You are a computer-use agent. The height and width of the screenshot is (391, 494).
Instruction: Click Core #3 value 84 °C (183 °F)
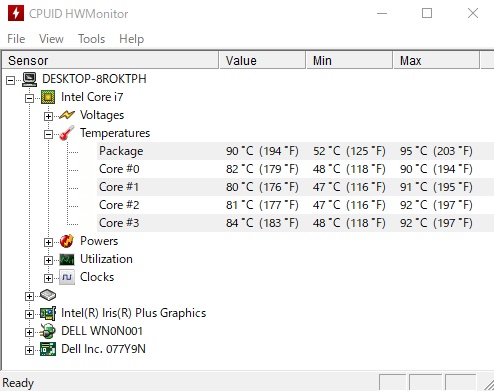262,223
